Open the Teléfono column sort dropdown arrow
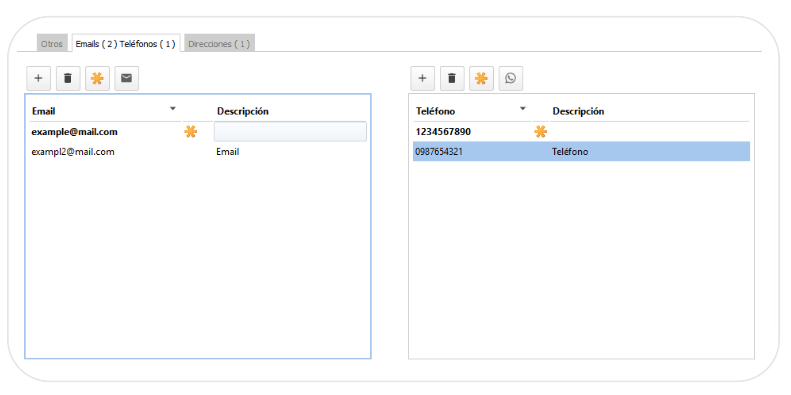The image size is (791, 395). pyautogui.click(x=523, y=108)
